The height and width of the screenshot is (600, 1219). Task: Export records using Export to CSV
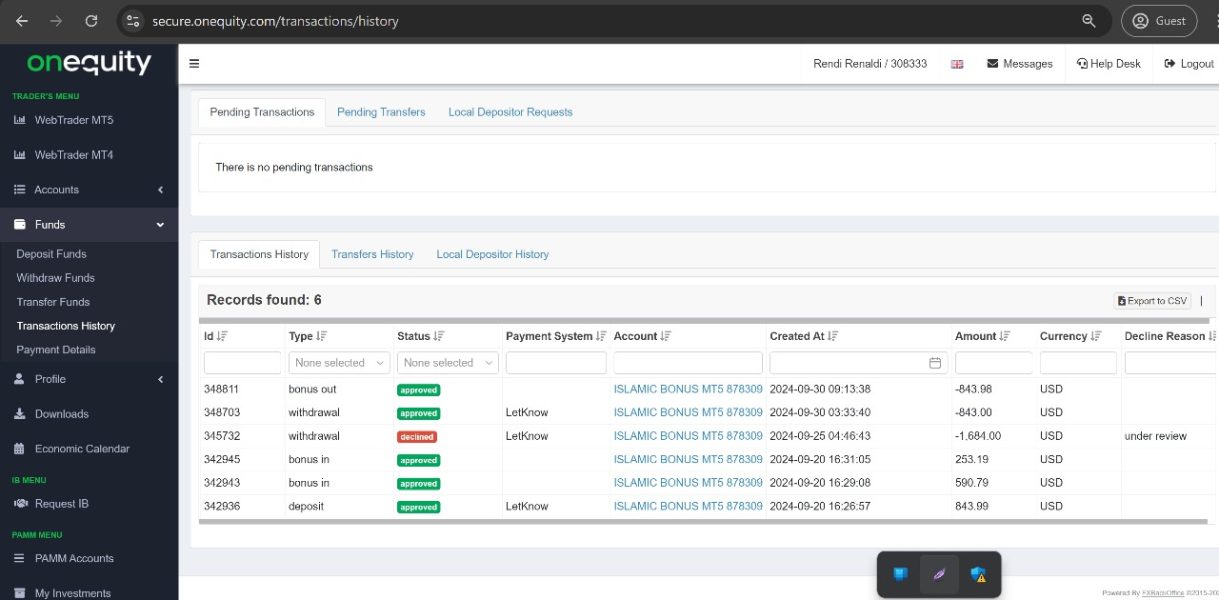point(1152,301)
